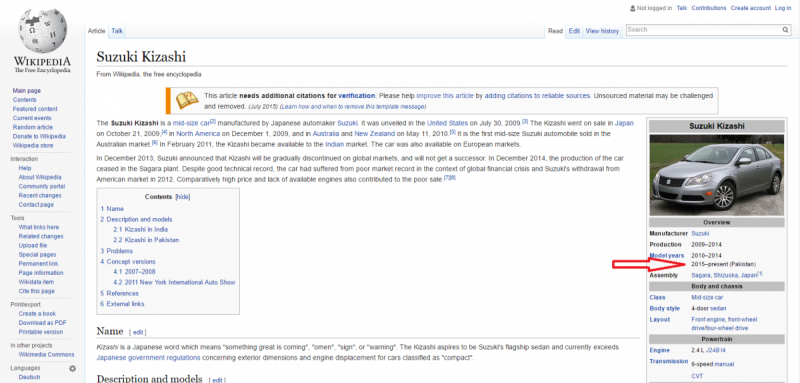The width and height of the screenshot is (800, 383).
Task: Click Cite this page
Action: [37, 292]
